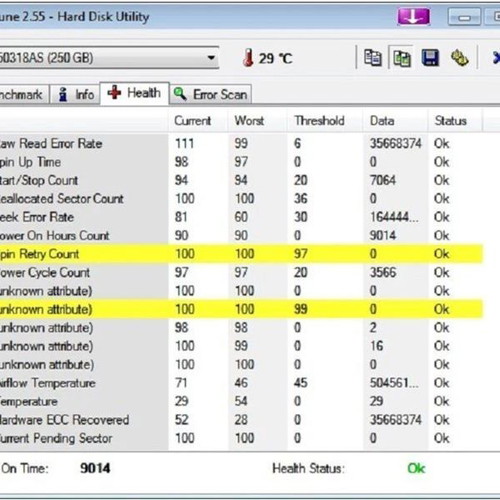
Task: Click the purple download arrow icon
Action: 413,16
